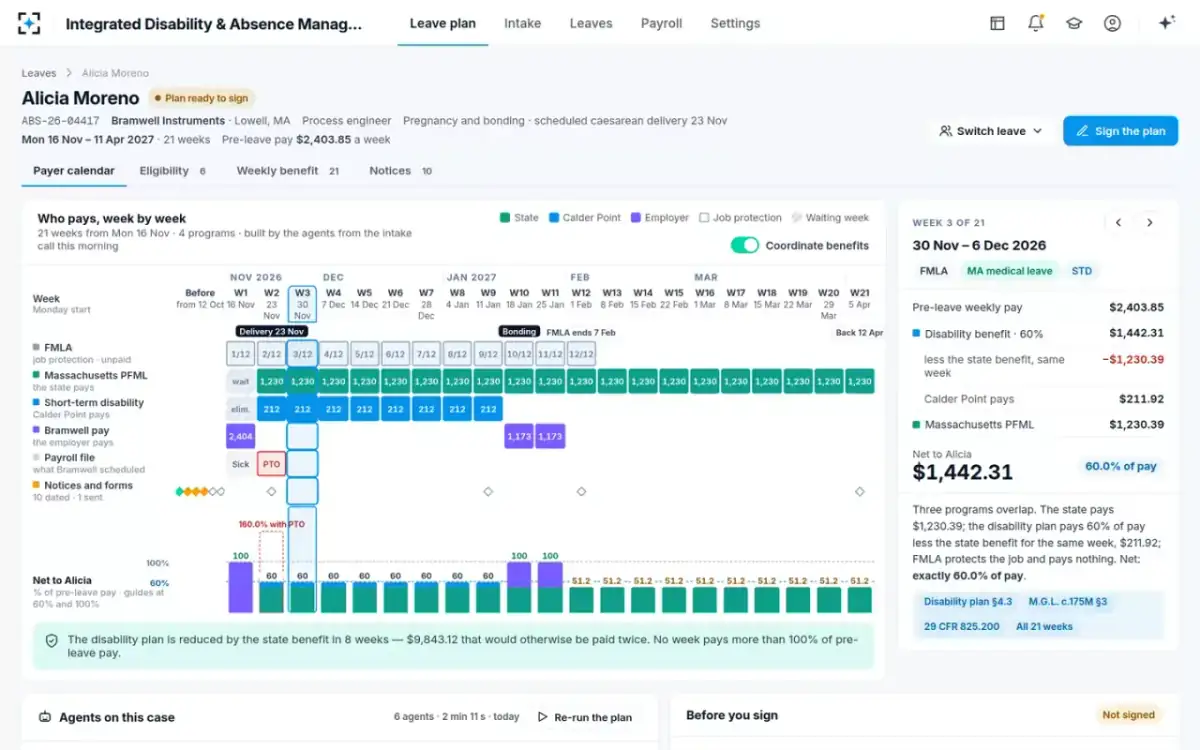Select the Notices tab

[400, 171]
